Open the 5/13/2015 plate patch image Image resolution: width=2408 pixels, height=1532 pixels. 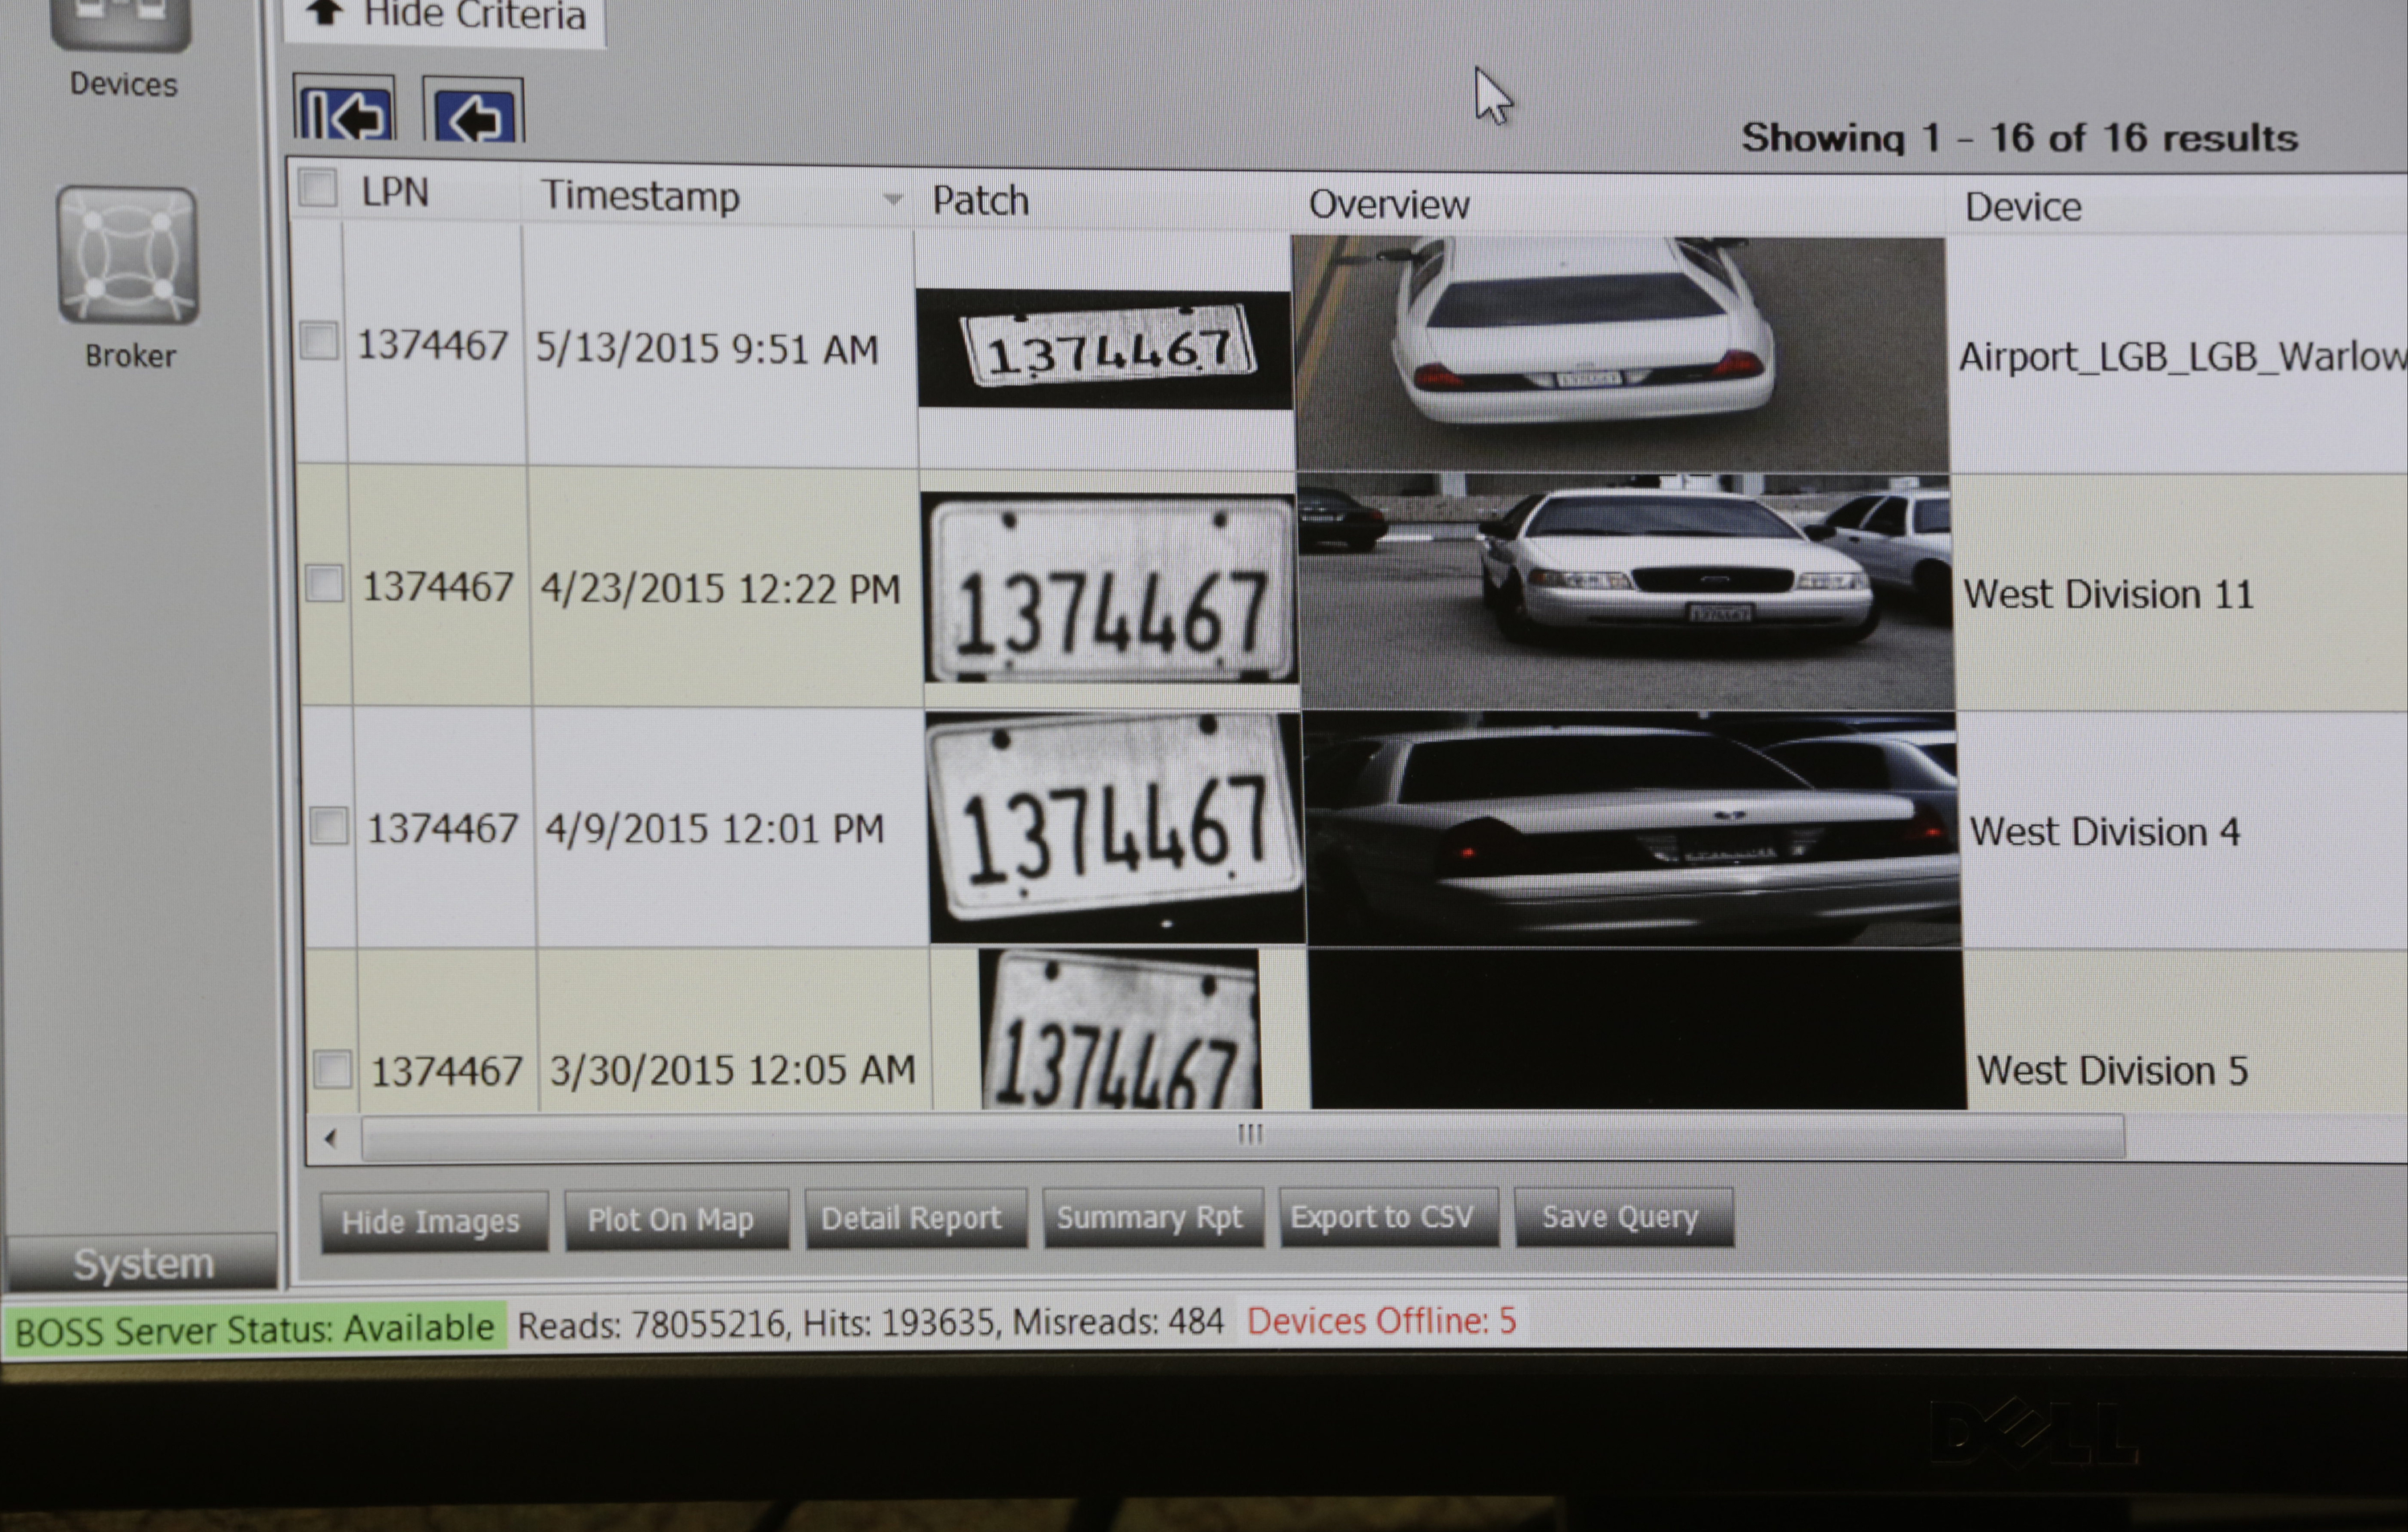[1105, 350]
